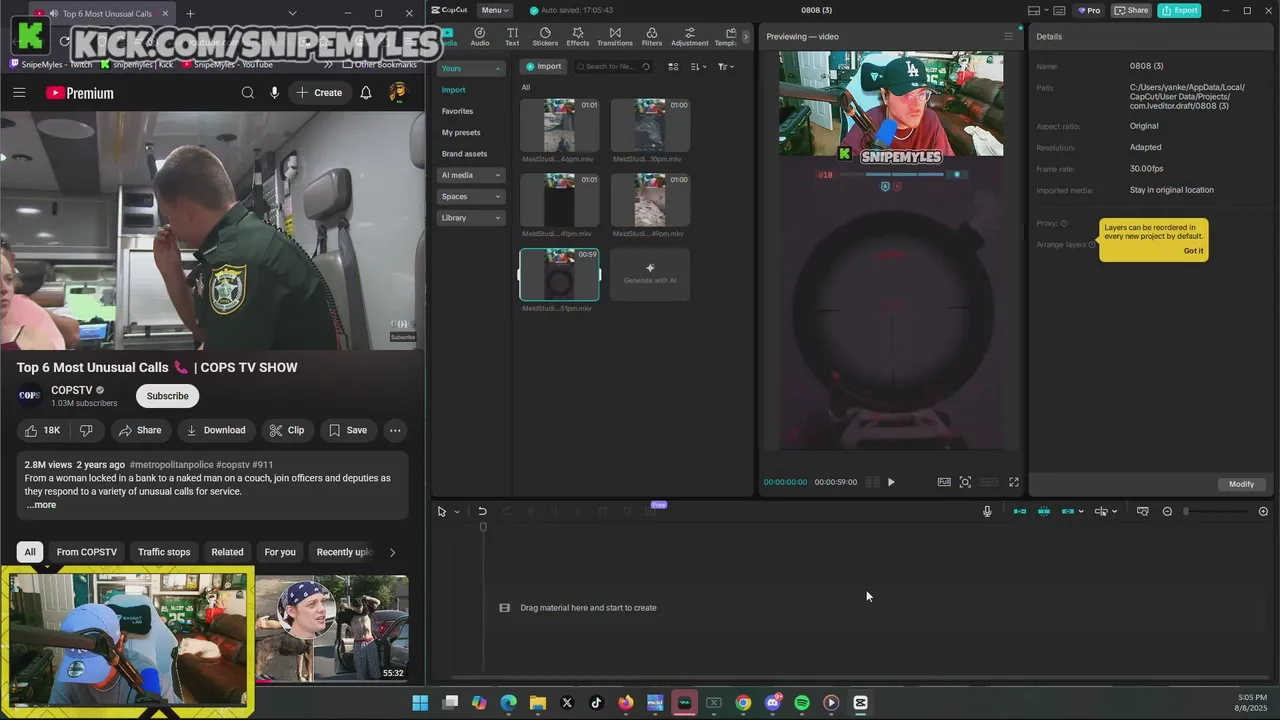Dismiss the tooltip with Got it

tap(1193, 251)
